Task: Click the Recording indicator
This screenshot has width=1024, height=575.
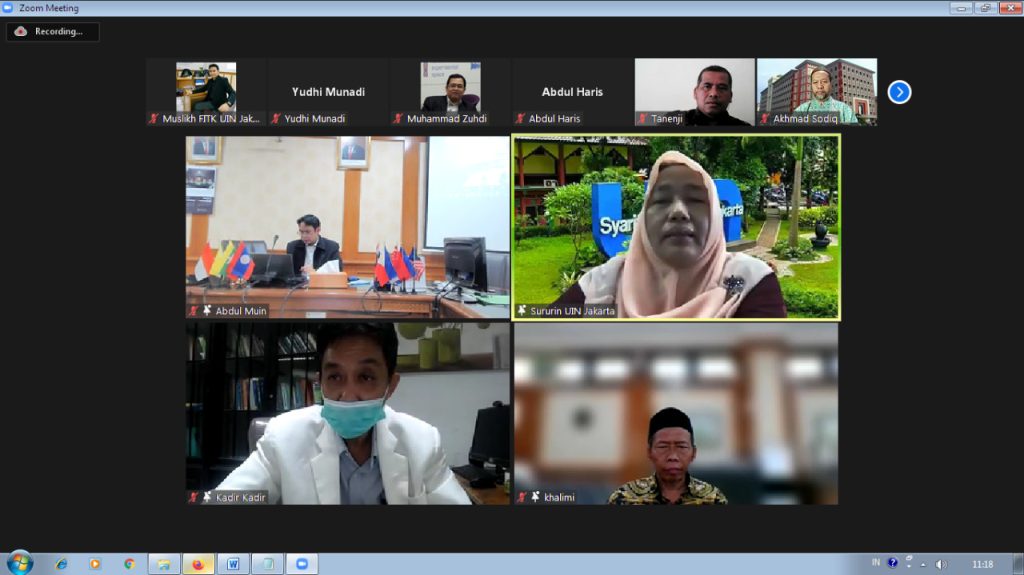Action: click(53, 32)
